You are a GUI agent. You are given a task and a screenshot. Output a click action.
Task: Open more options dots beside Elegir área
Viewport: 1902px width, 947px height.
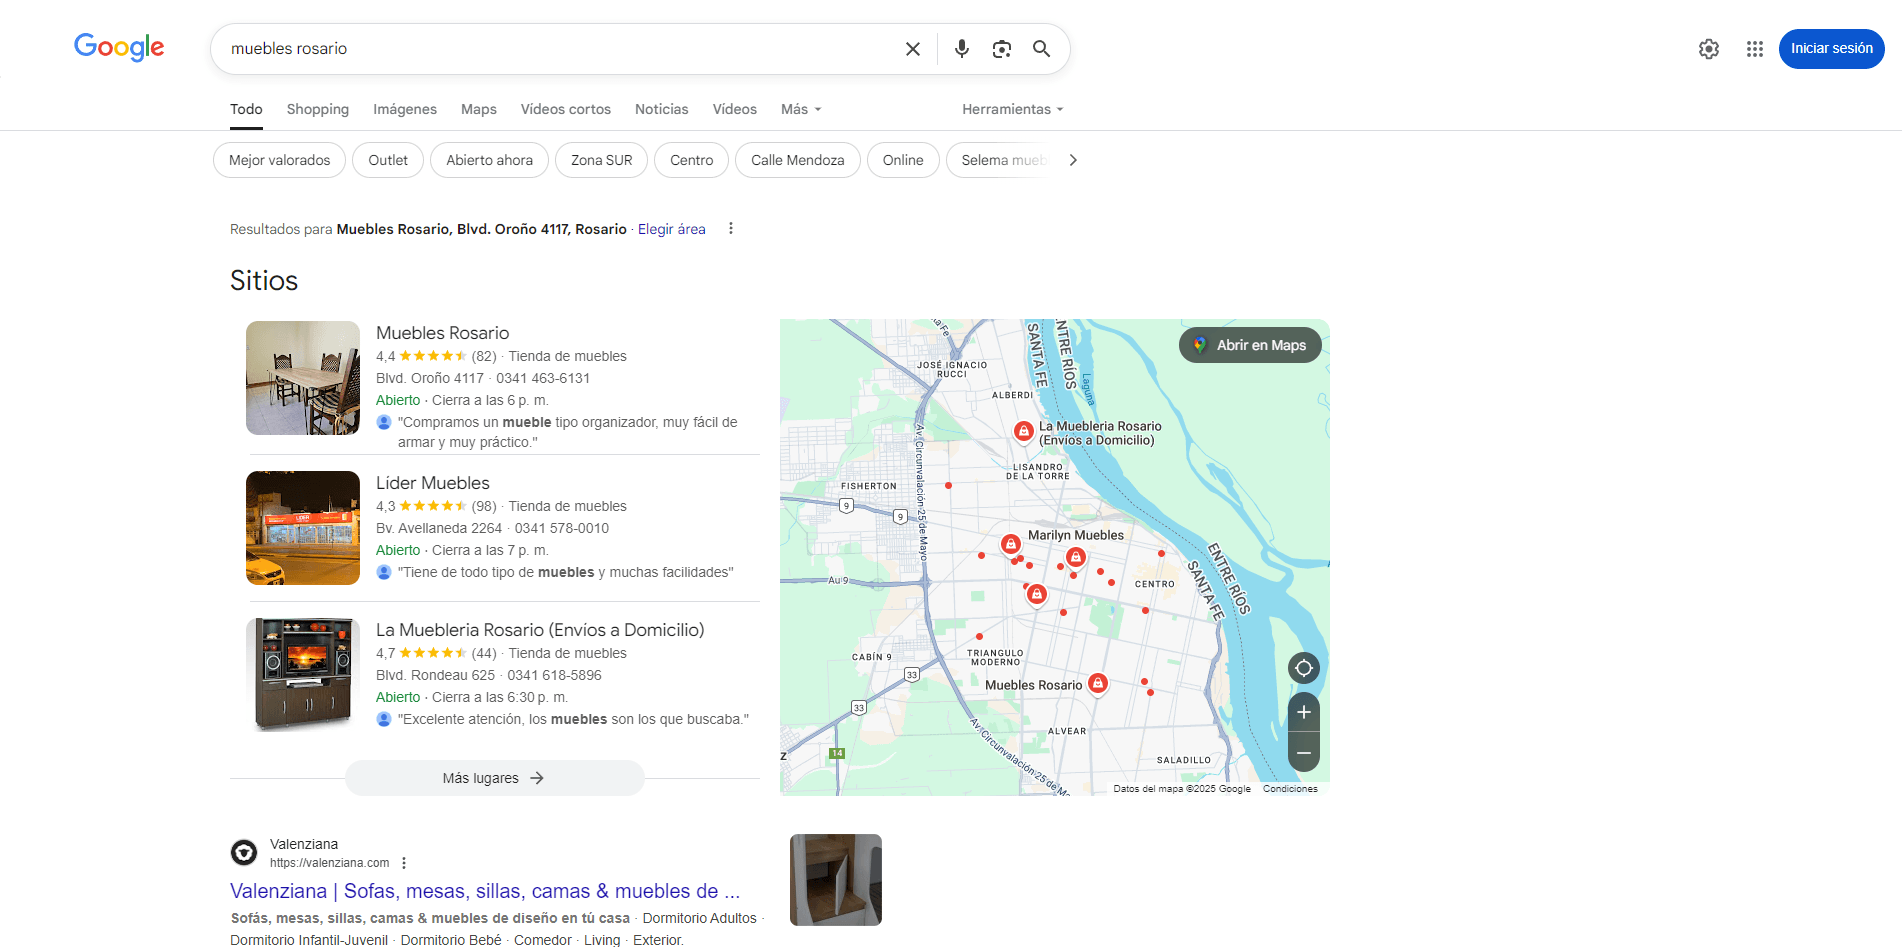(x=731, y=229)
